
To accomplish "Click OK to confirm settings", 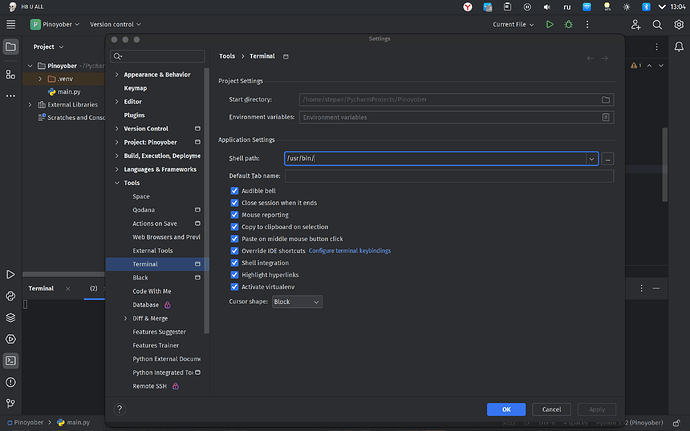I will click(506, 409).
